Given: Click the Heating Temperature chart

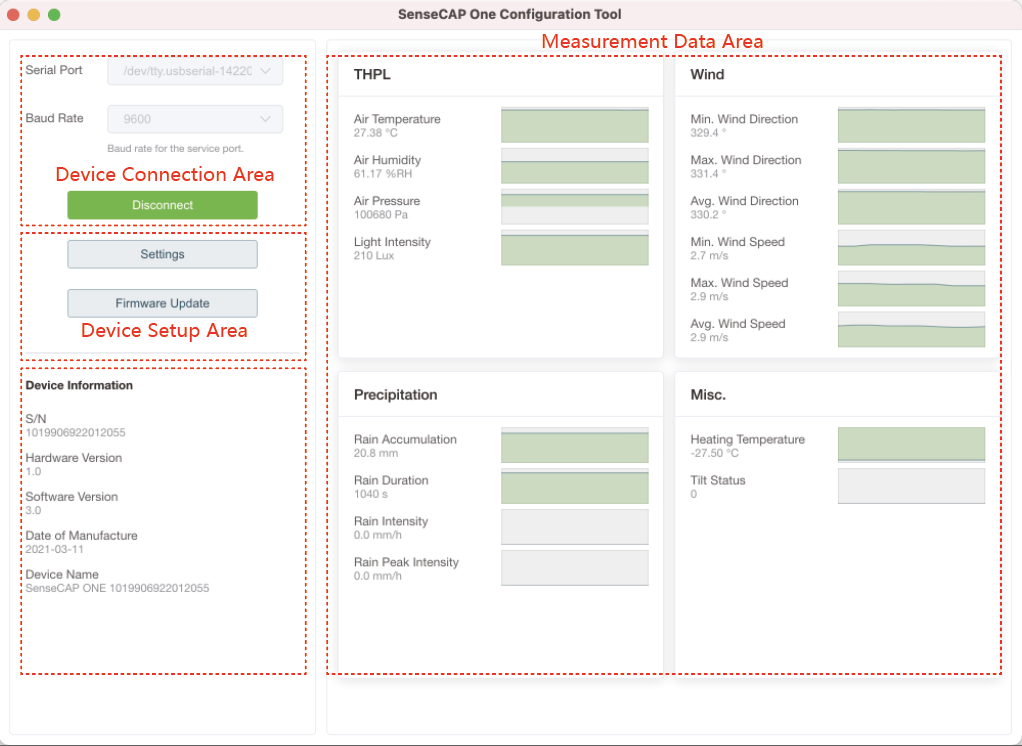Looking at the screenshot, I should point(911,446).
